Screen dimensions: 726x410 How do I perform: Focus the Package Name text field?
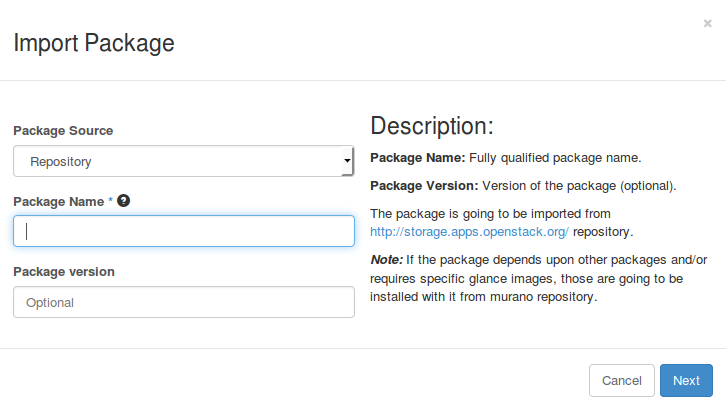click(x=183, y=231)
